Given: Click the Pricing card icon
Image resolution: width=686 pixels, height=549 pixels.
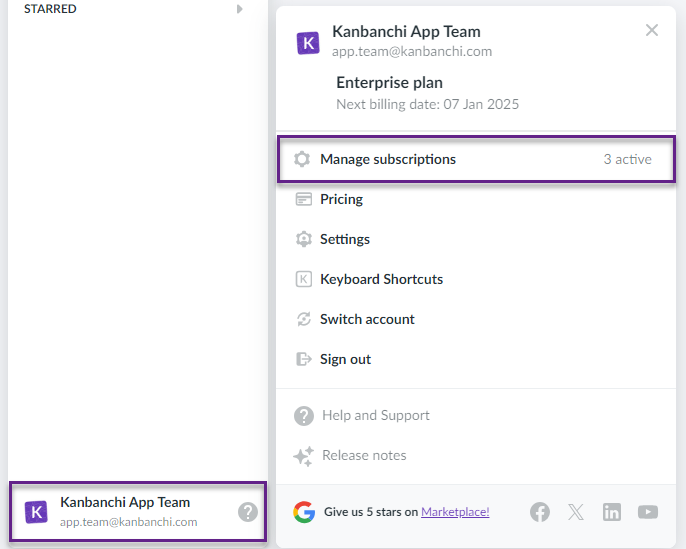Looking at the screenshot, I should tap(304, 199).
